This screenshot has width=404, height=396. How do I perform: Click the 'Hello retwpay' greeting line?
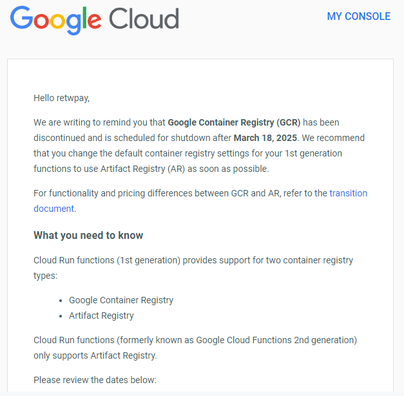click(61, 98)
